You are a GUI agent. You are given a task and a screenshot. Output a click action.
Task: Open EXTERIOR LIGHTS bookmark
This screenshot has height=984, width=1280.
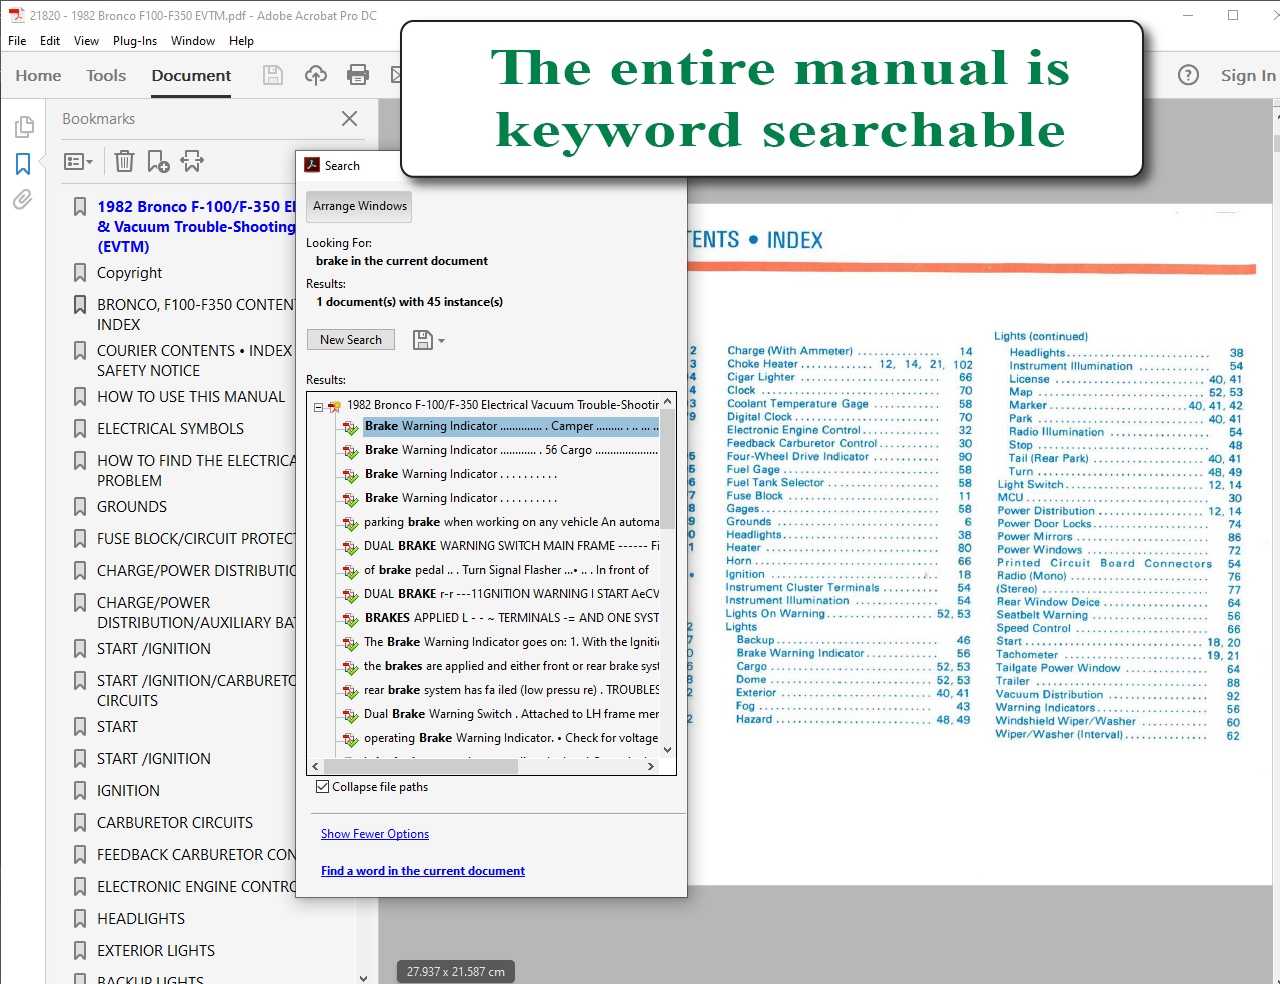[x=156, y=951]
